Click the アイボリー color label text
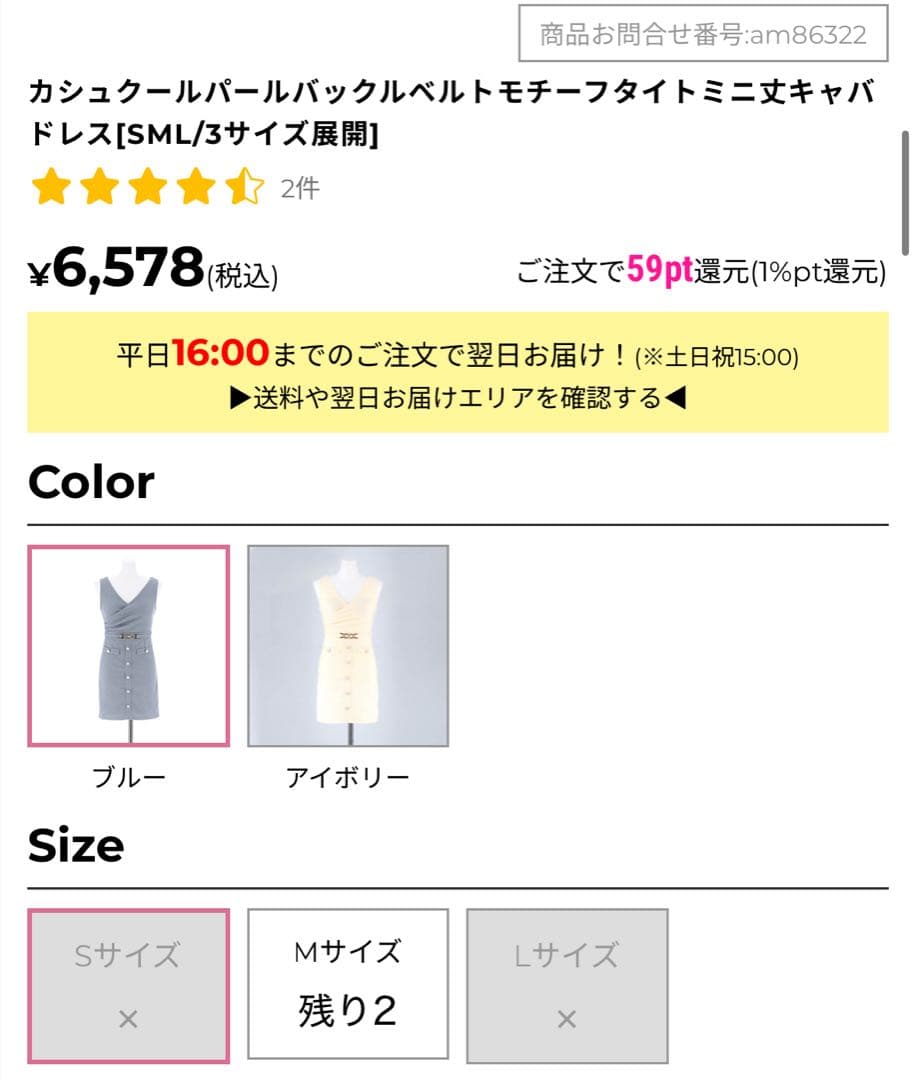Image resolution: width=917 pixels, height=1080 pixels. [x=348, y=778]
